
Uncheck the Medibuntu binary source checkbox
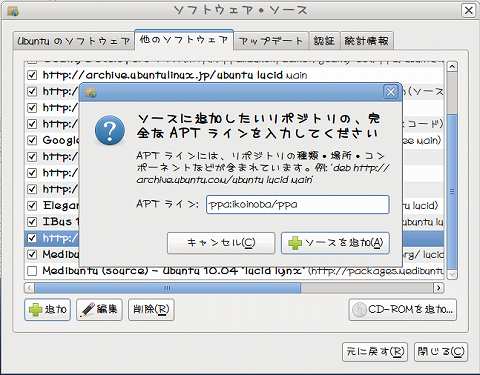[32, 255]
